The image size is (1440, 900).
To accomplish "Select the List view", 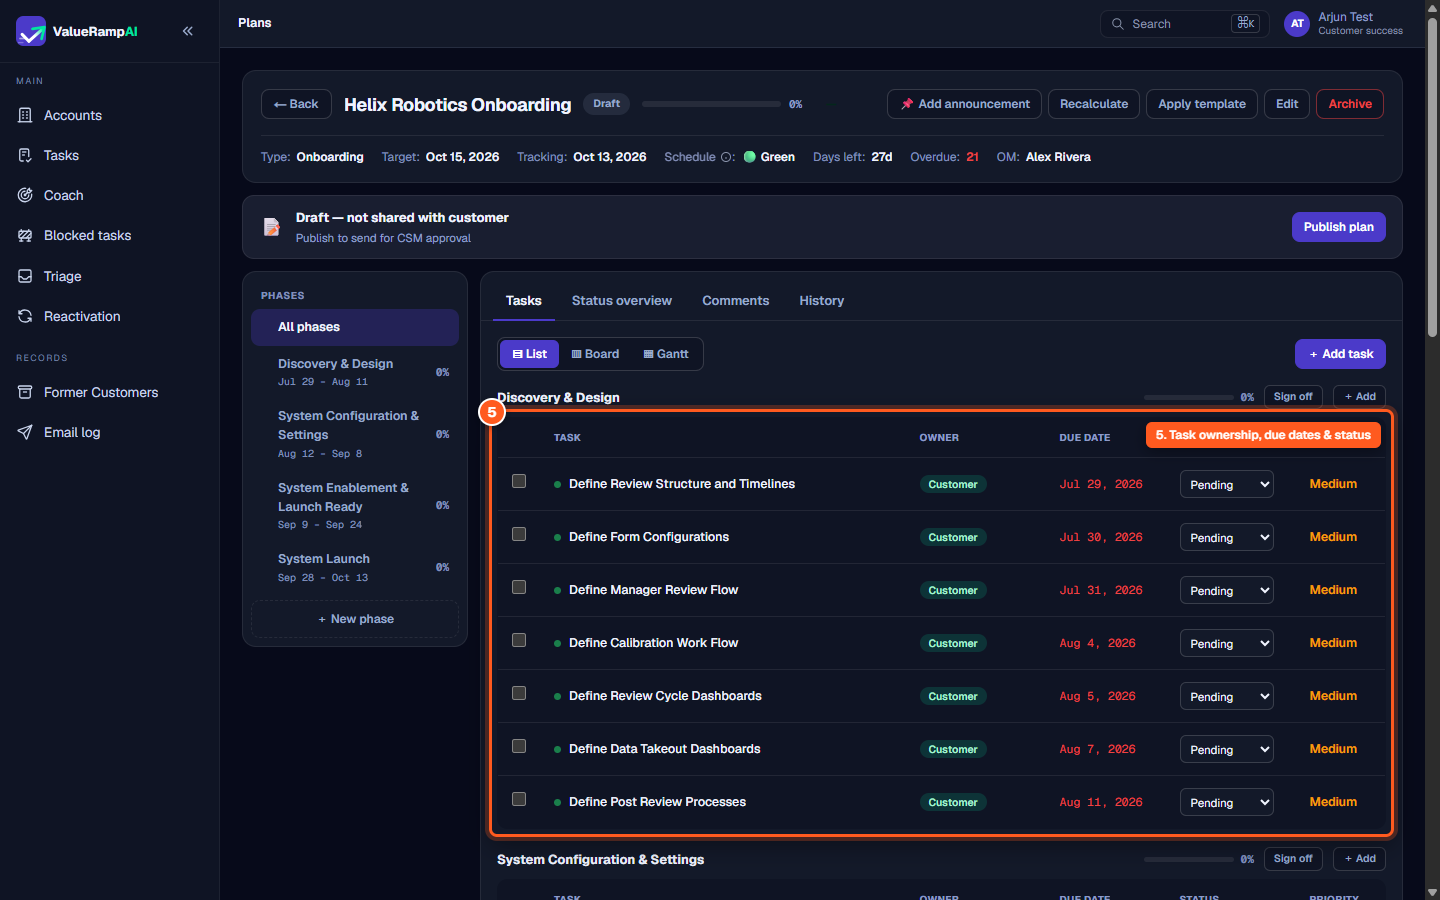I will 530,354.
